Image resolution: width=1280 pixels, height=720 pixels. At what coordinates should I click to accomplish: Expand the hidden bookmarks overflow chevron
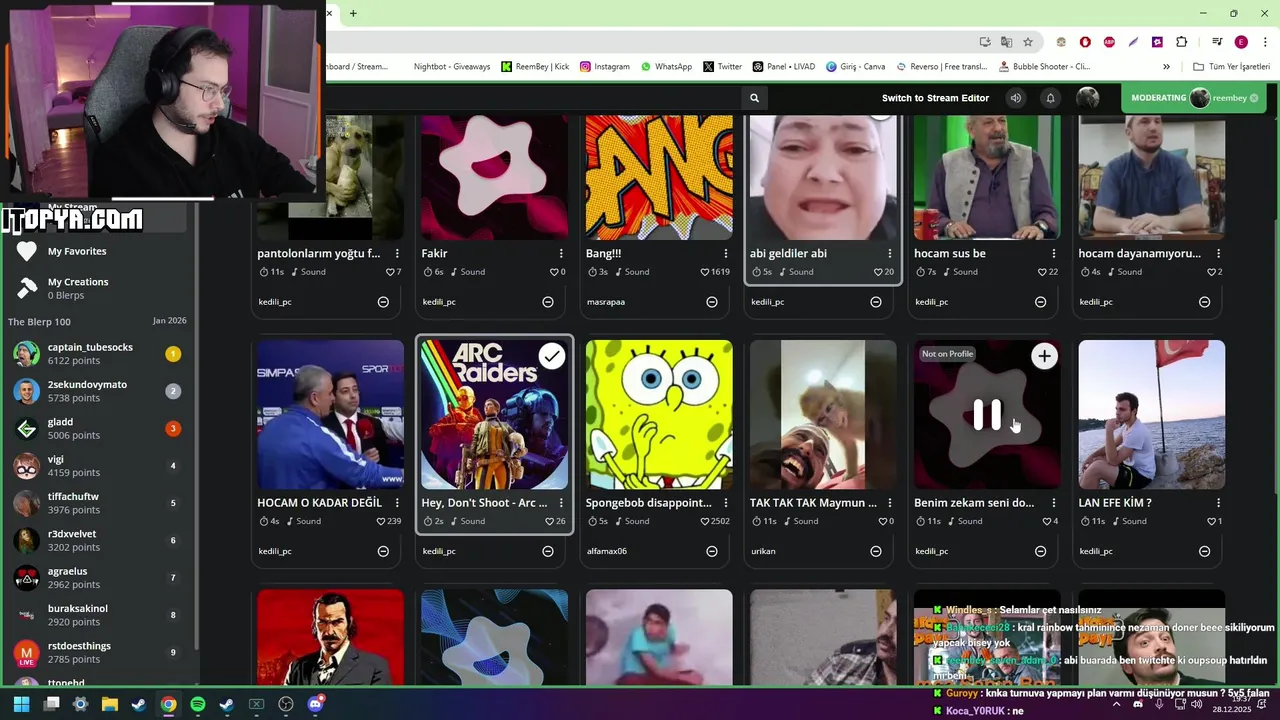point(1166,67)
